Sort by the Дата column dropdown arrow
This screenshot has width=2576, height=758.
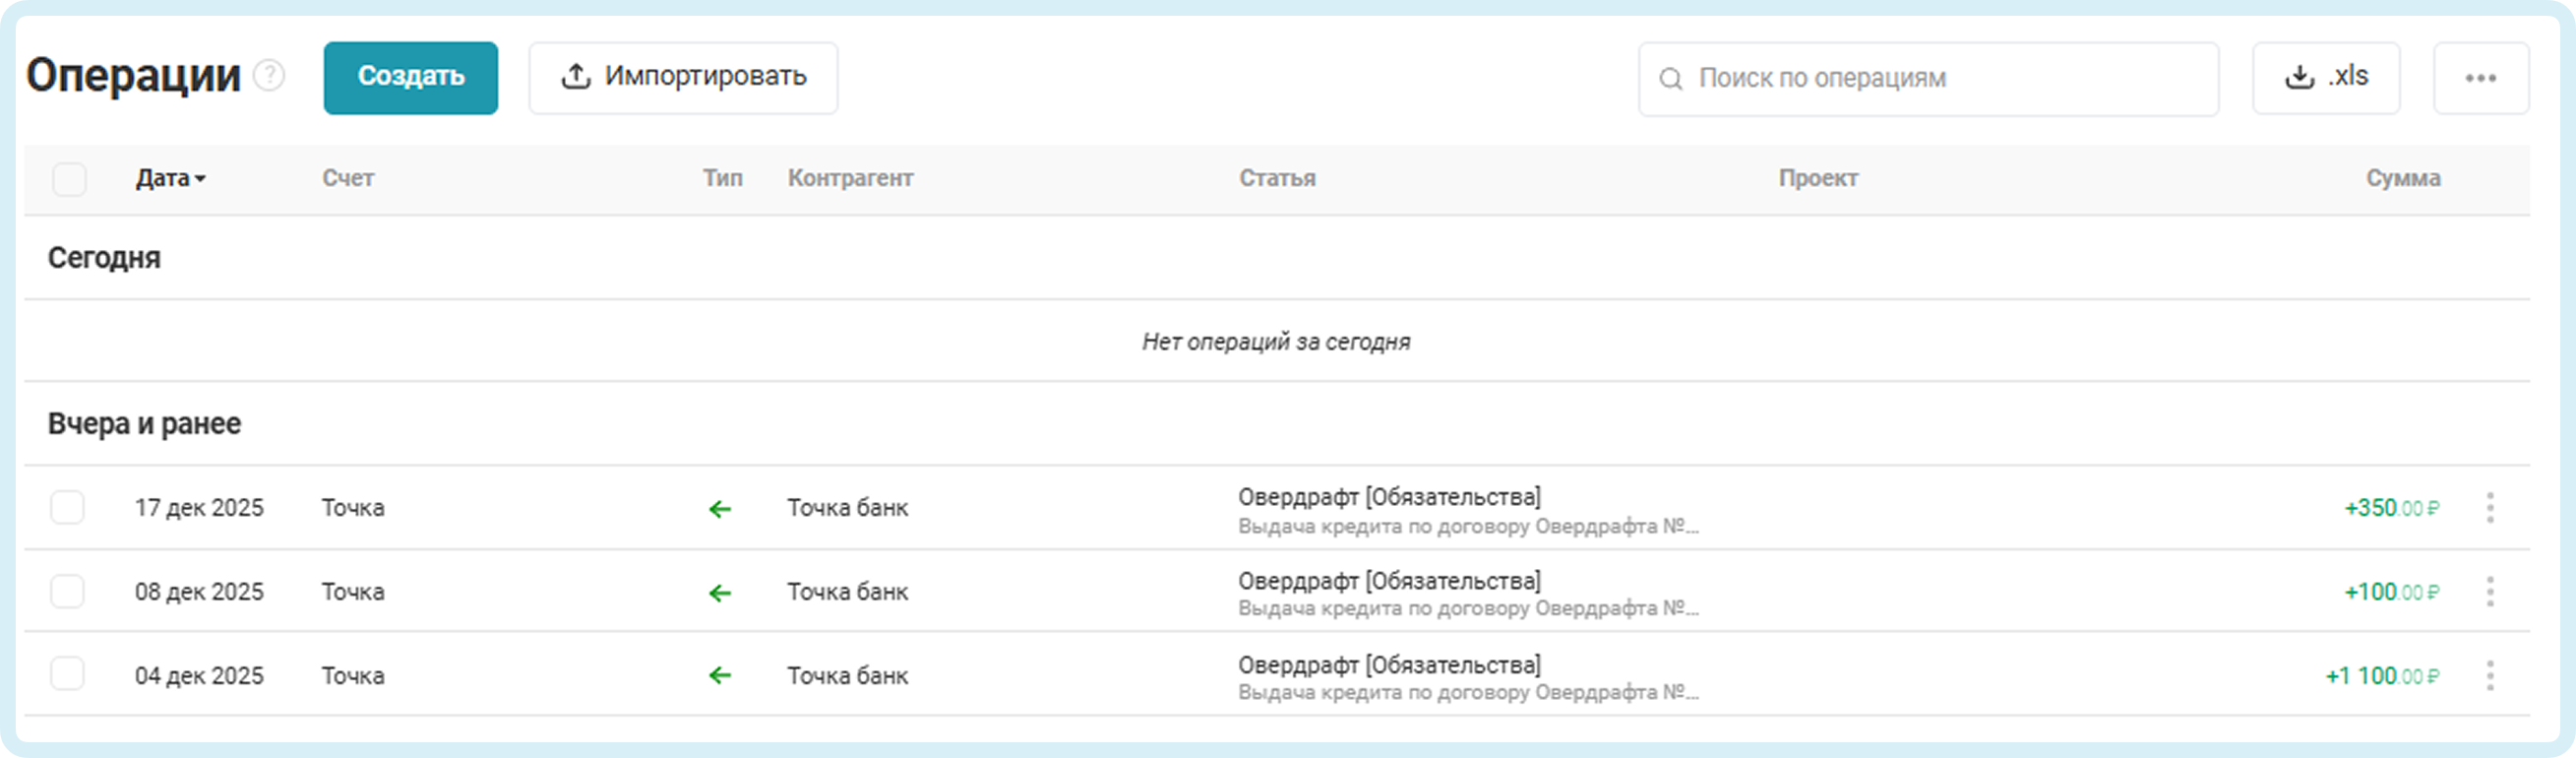[x=201, y=179]
